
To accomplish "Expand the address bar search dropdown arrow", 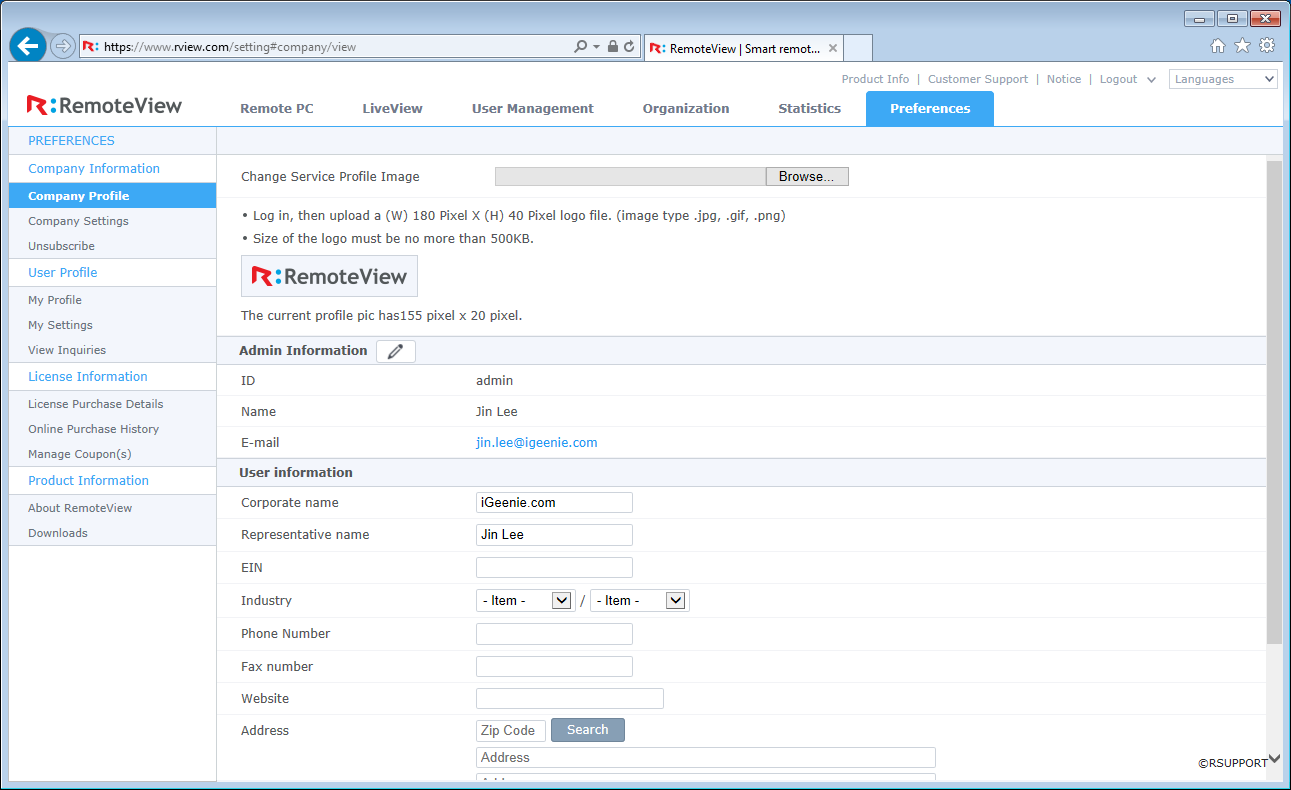I will click(x=597, y=47).
